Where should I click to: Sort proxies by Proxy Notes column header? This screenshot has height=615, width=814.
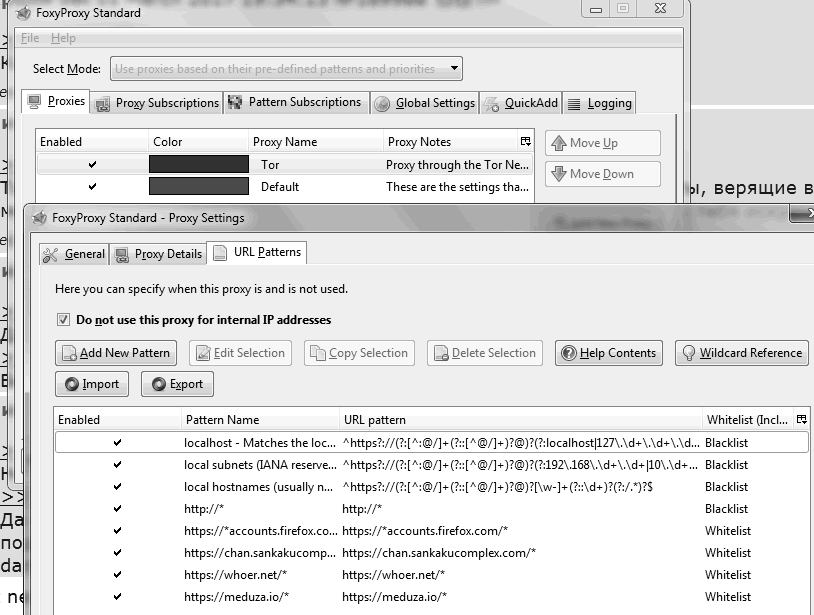tap(451, 142)
